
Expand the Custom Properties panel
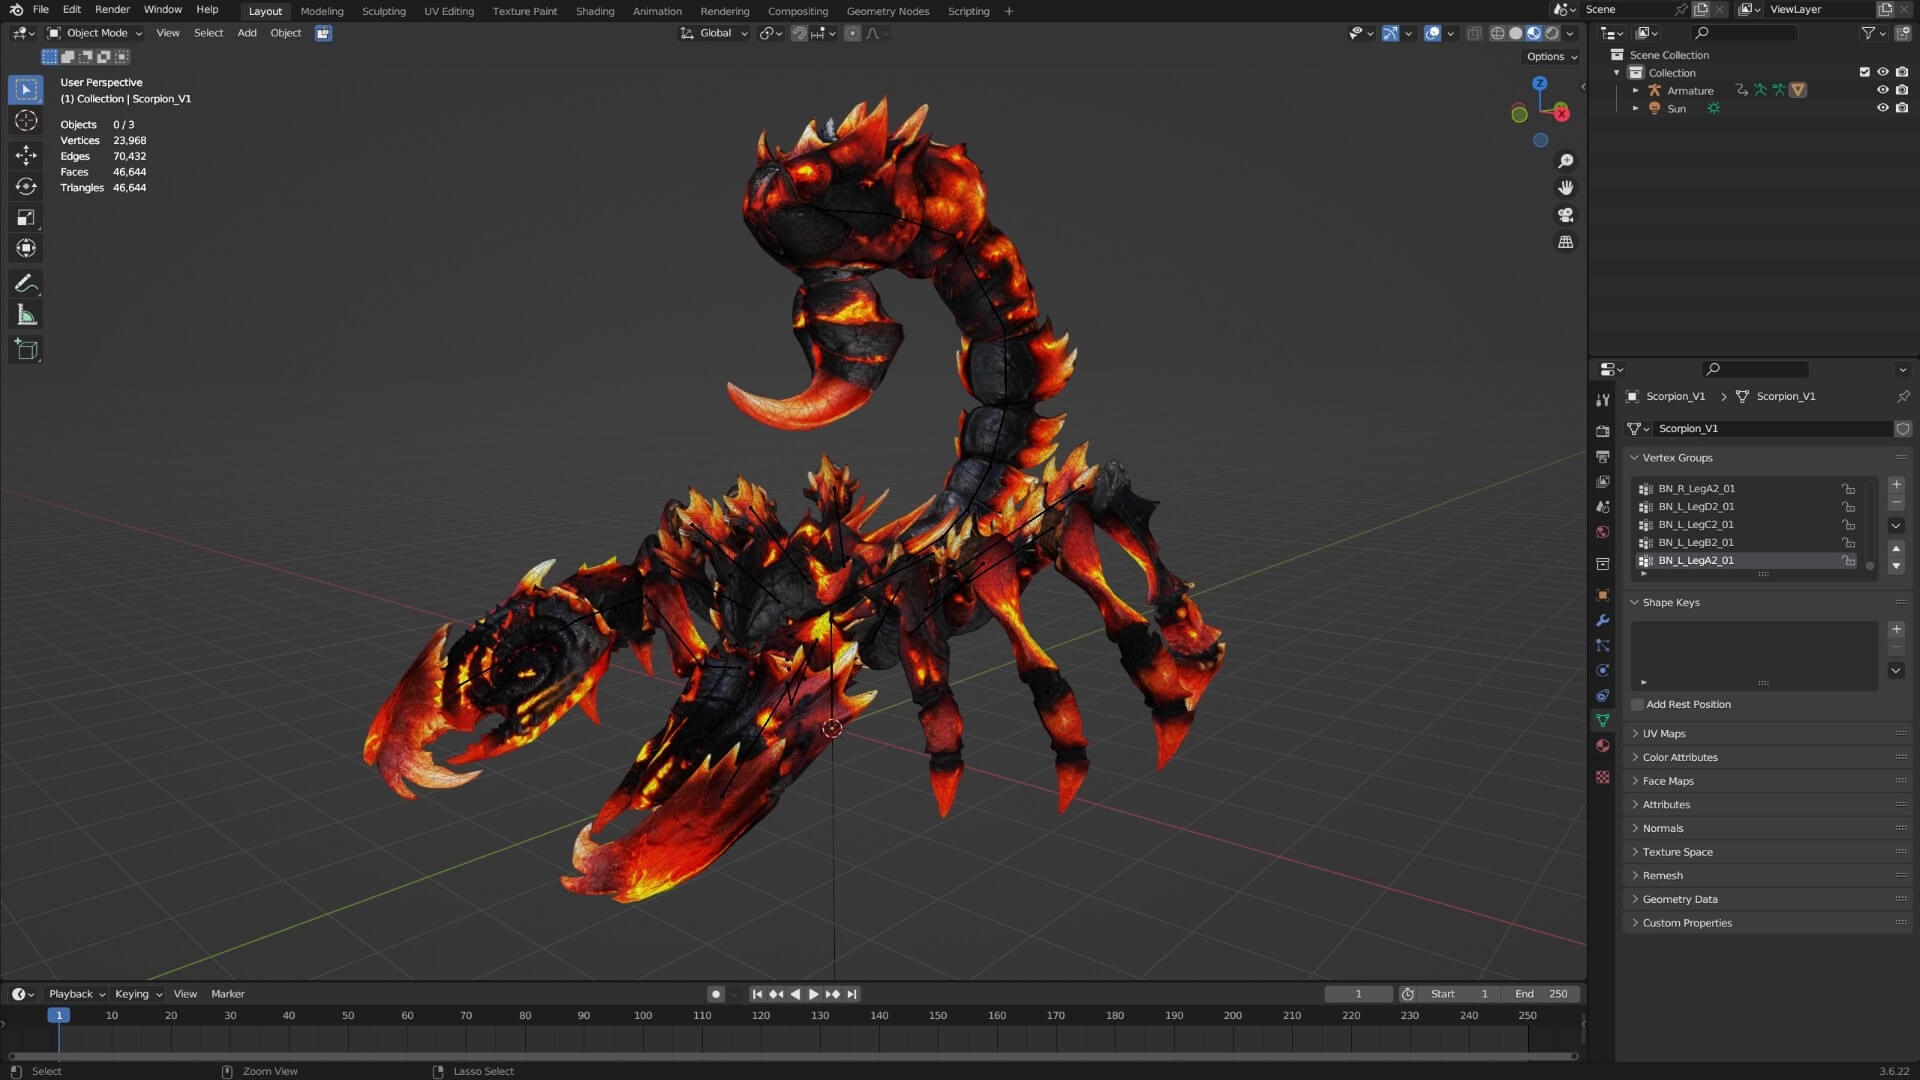(1687, 923)
